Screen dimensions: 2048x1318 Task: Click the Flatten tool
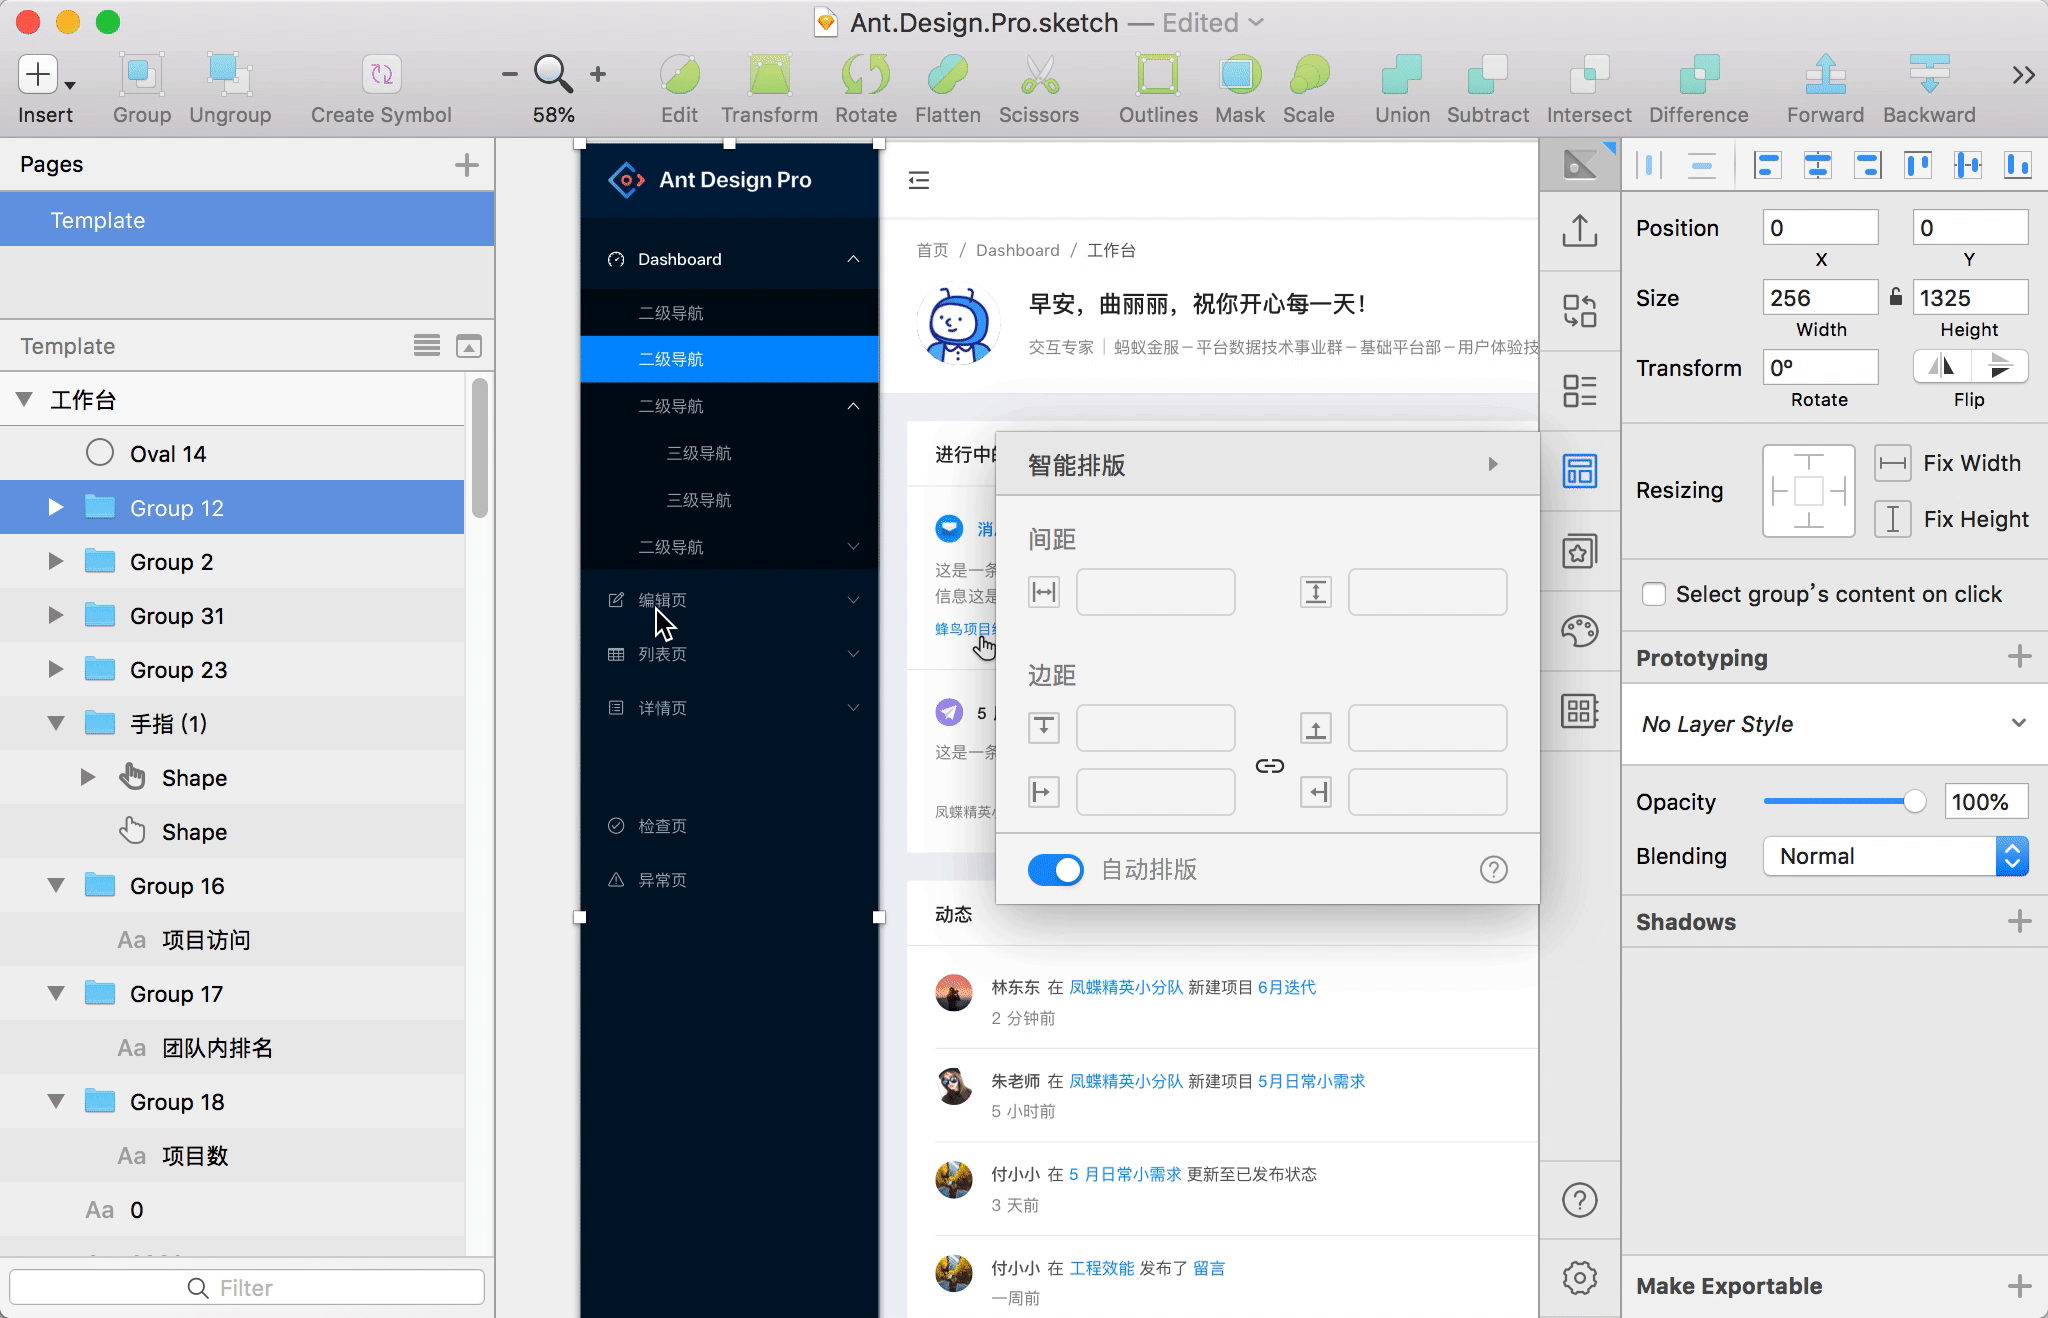948,75
